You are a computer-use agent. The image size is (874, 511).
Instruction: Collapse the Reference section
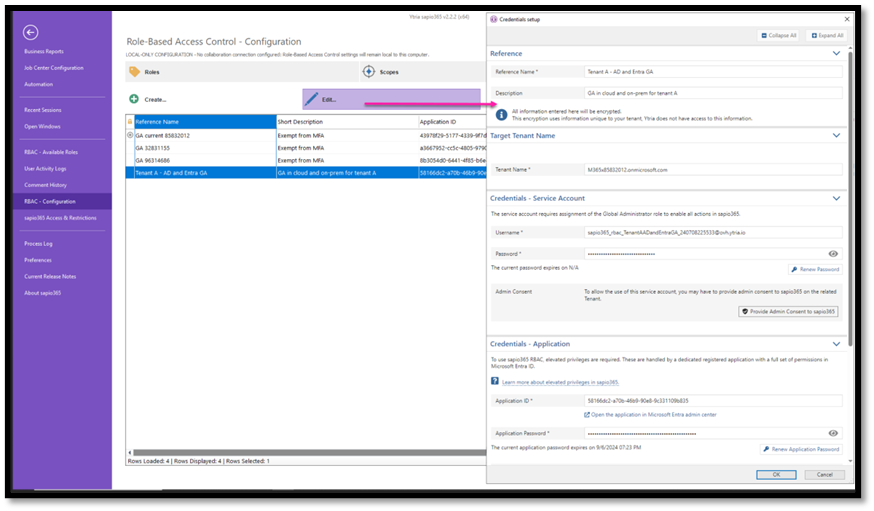point(836,53)
